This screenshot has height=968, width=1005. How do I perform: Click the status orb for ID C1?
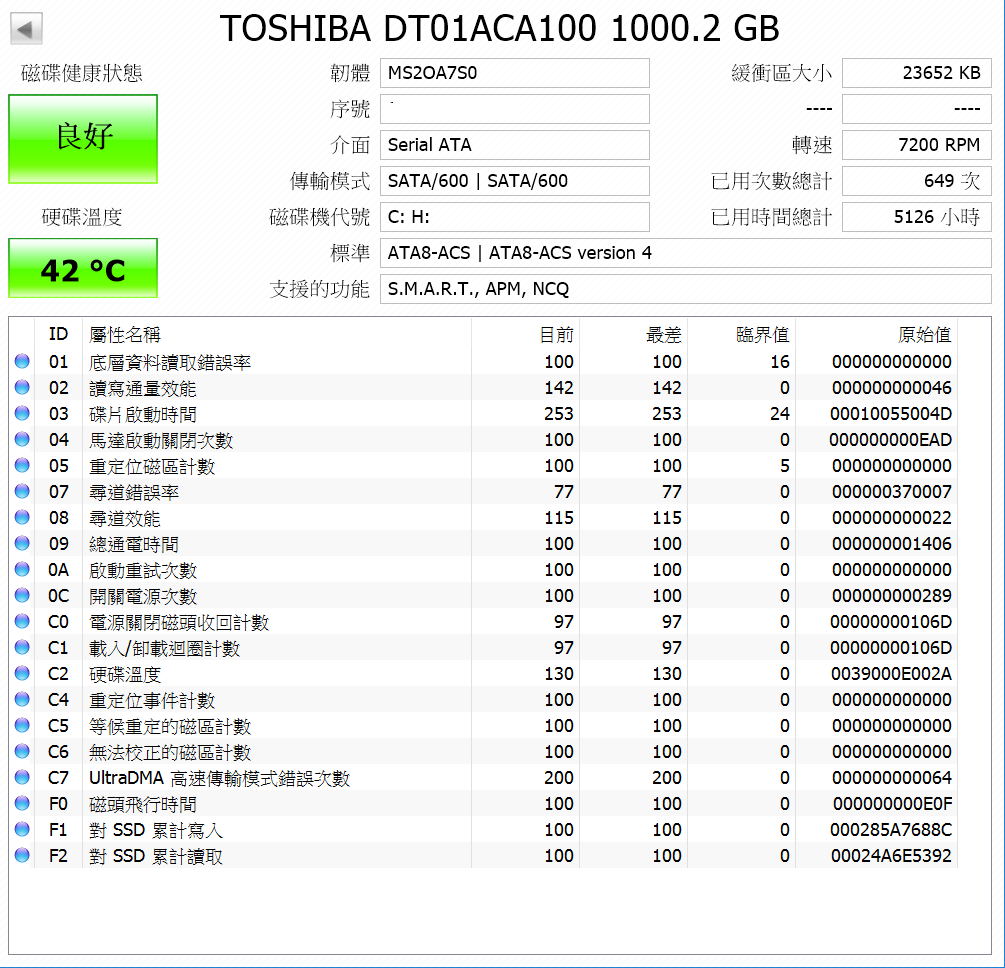tap(22, 647)
